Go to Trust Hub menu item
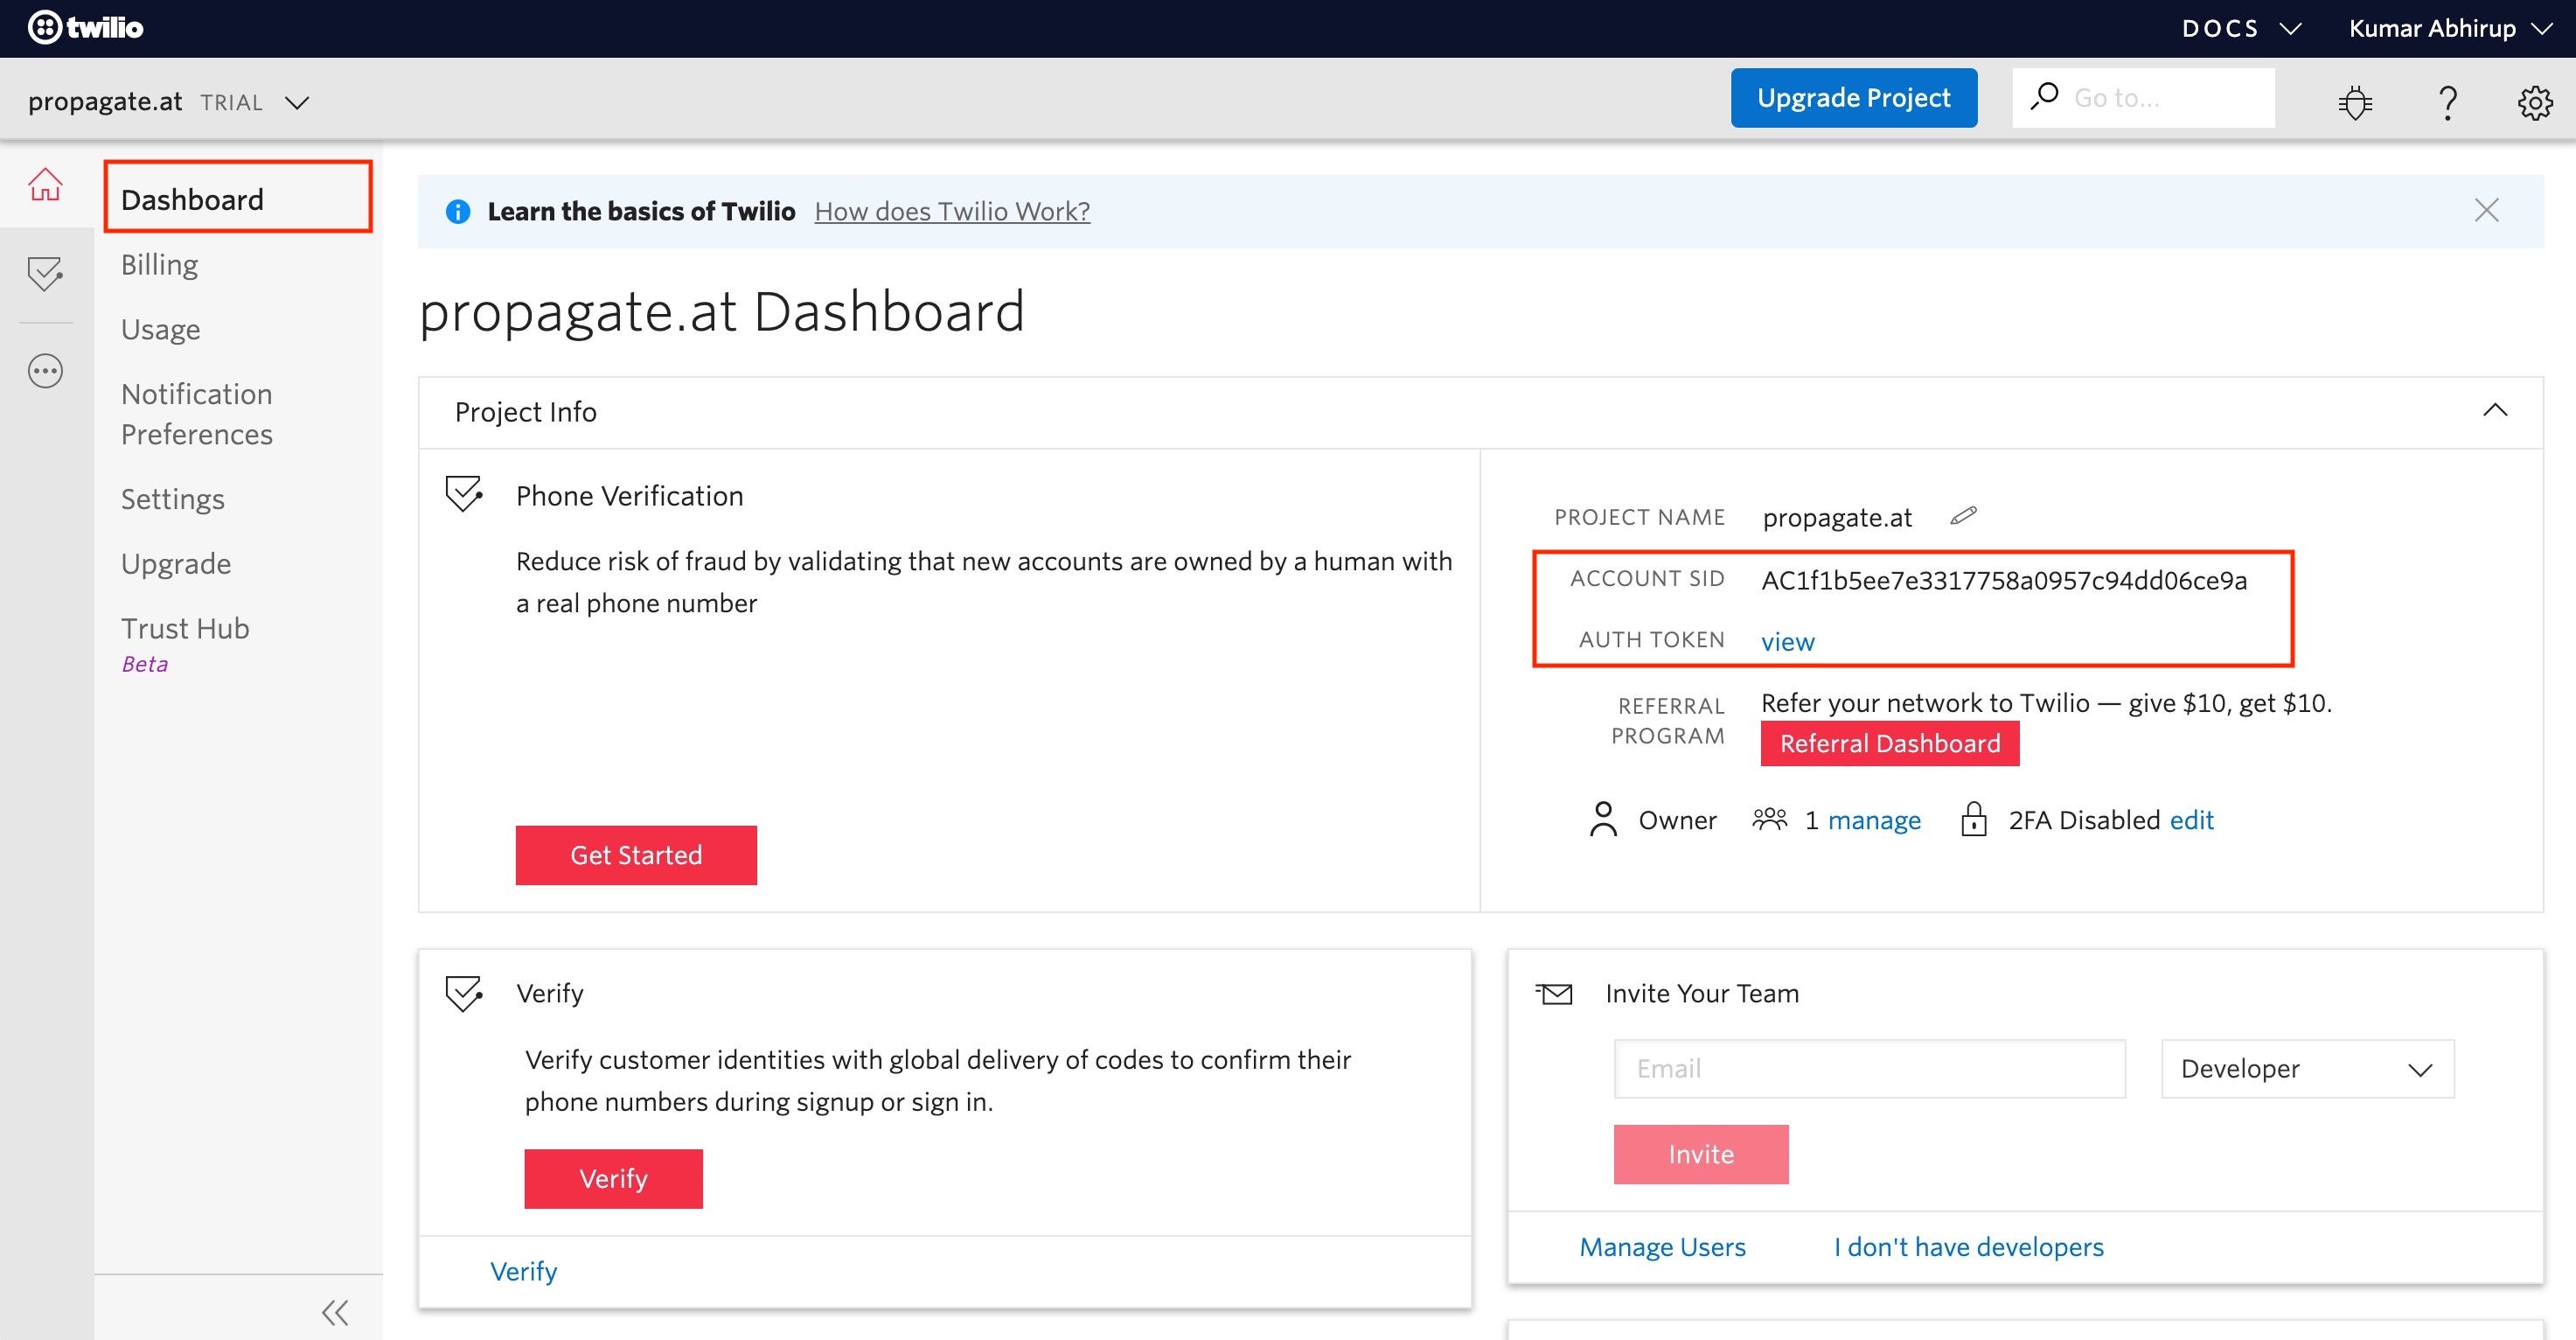 point(185,629)
